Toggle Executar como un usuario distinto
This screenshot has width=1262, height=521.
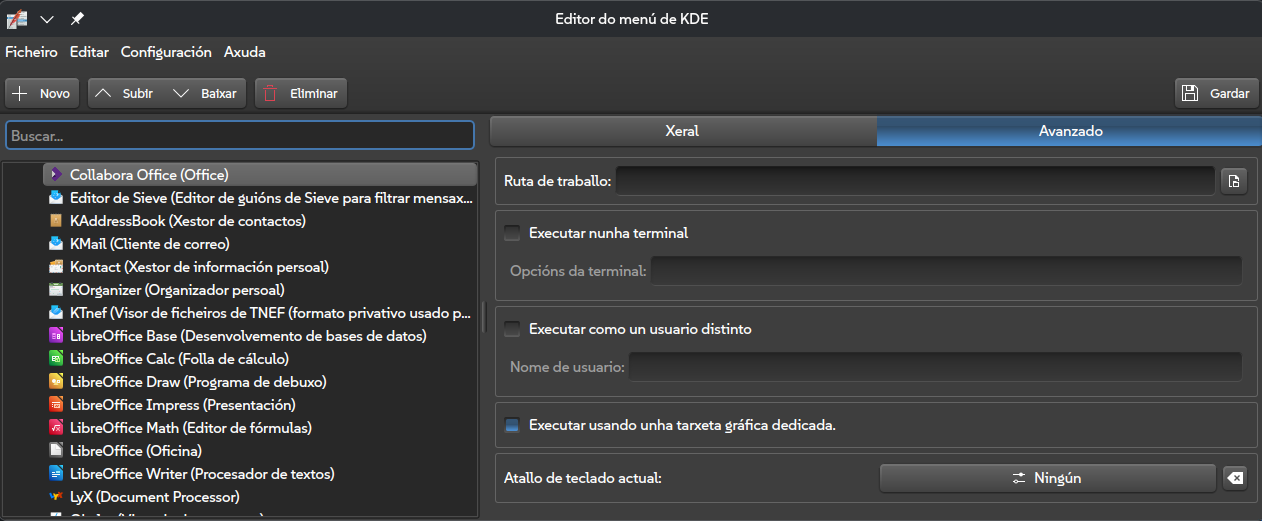click(x=513, y=329)
